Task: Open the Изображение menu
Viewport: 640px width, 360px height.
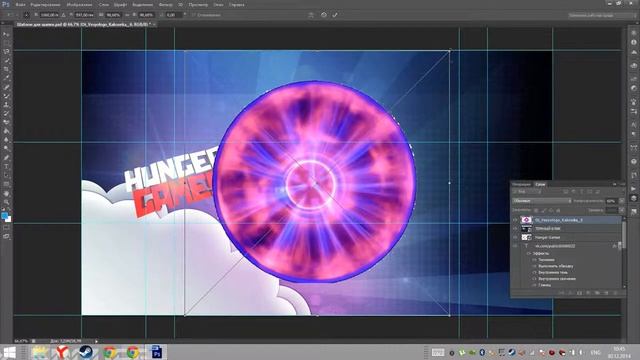Action: [x=79, y=5]
